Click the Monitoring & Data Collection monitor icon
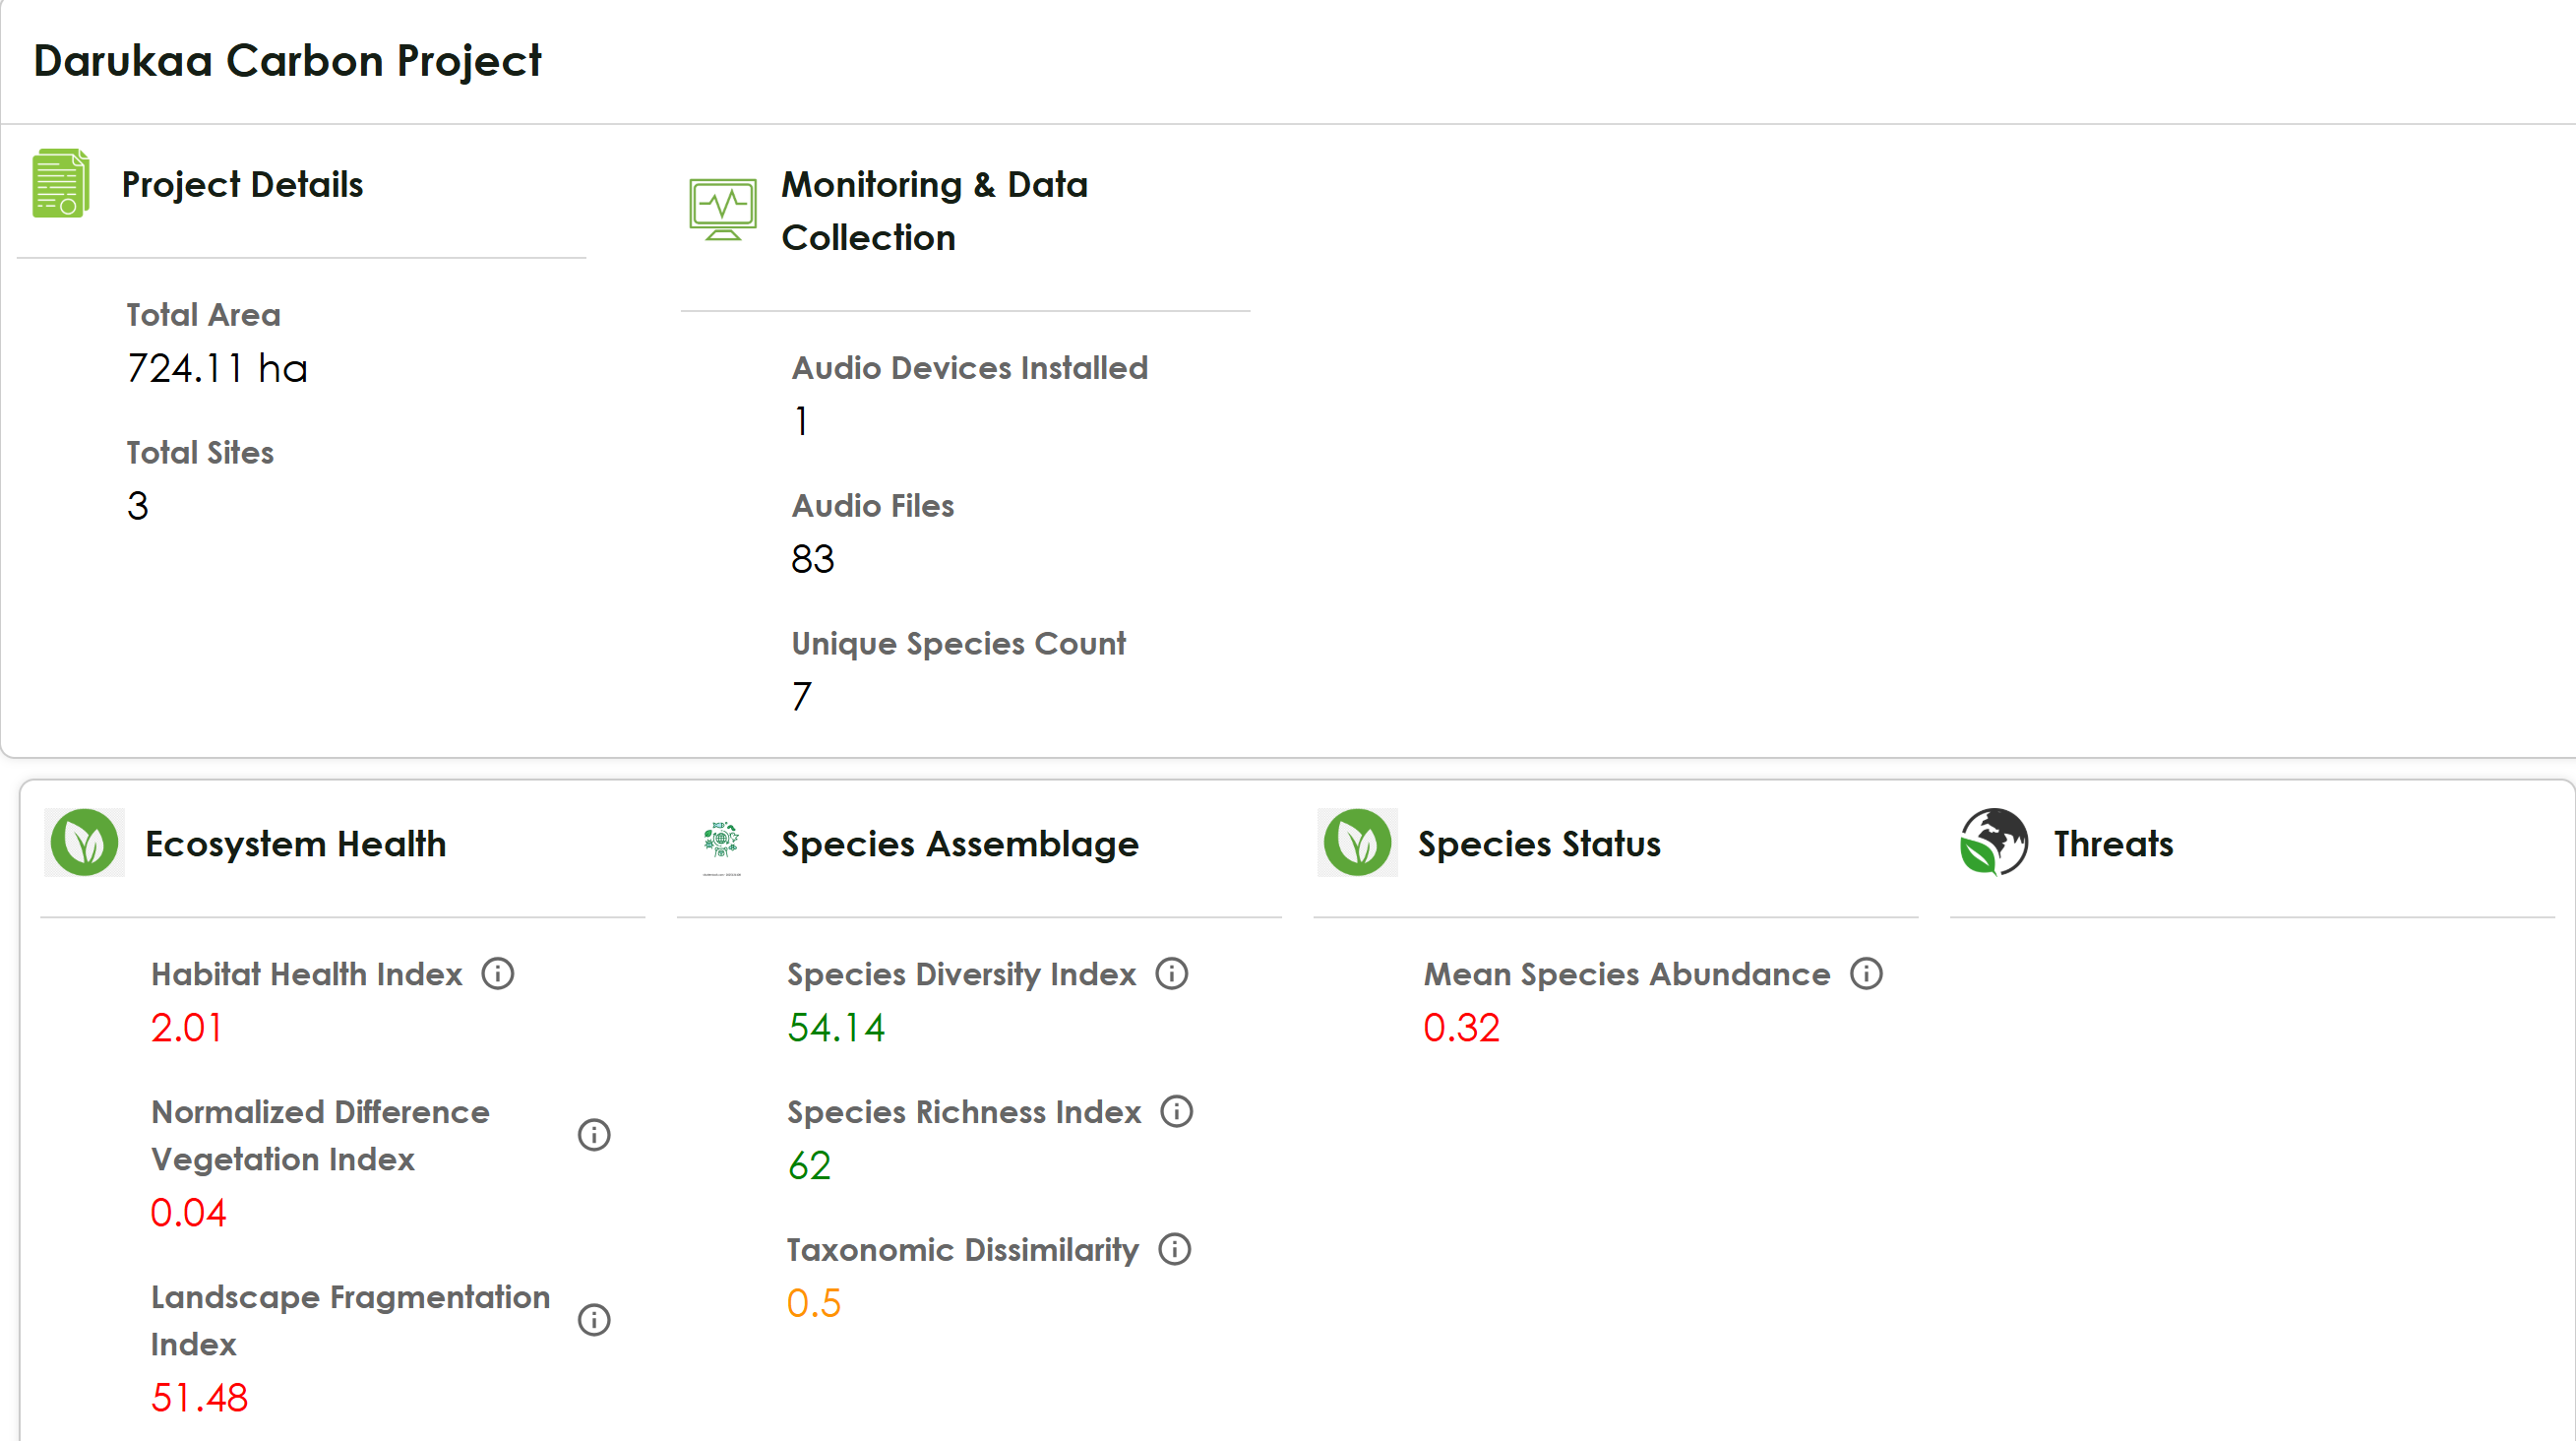 click(723, 210)
